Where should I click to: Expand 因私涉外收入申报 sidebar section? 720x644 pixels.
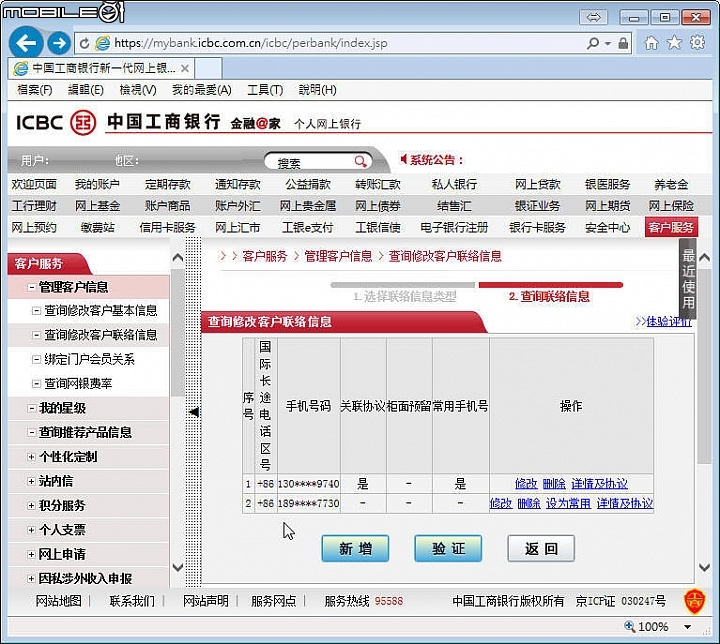31,578
